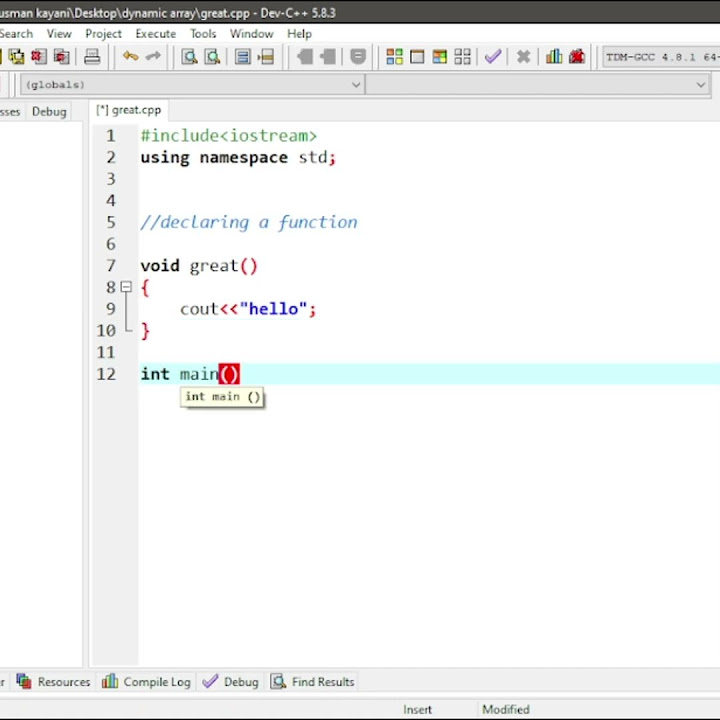
Task: Click the grayed-out Unindent icon
Action: click(328, 57)
